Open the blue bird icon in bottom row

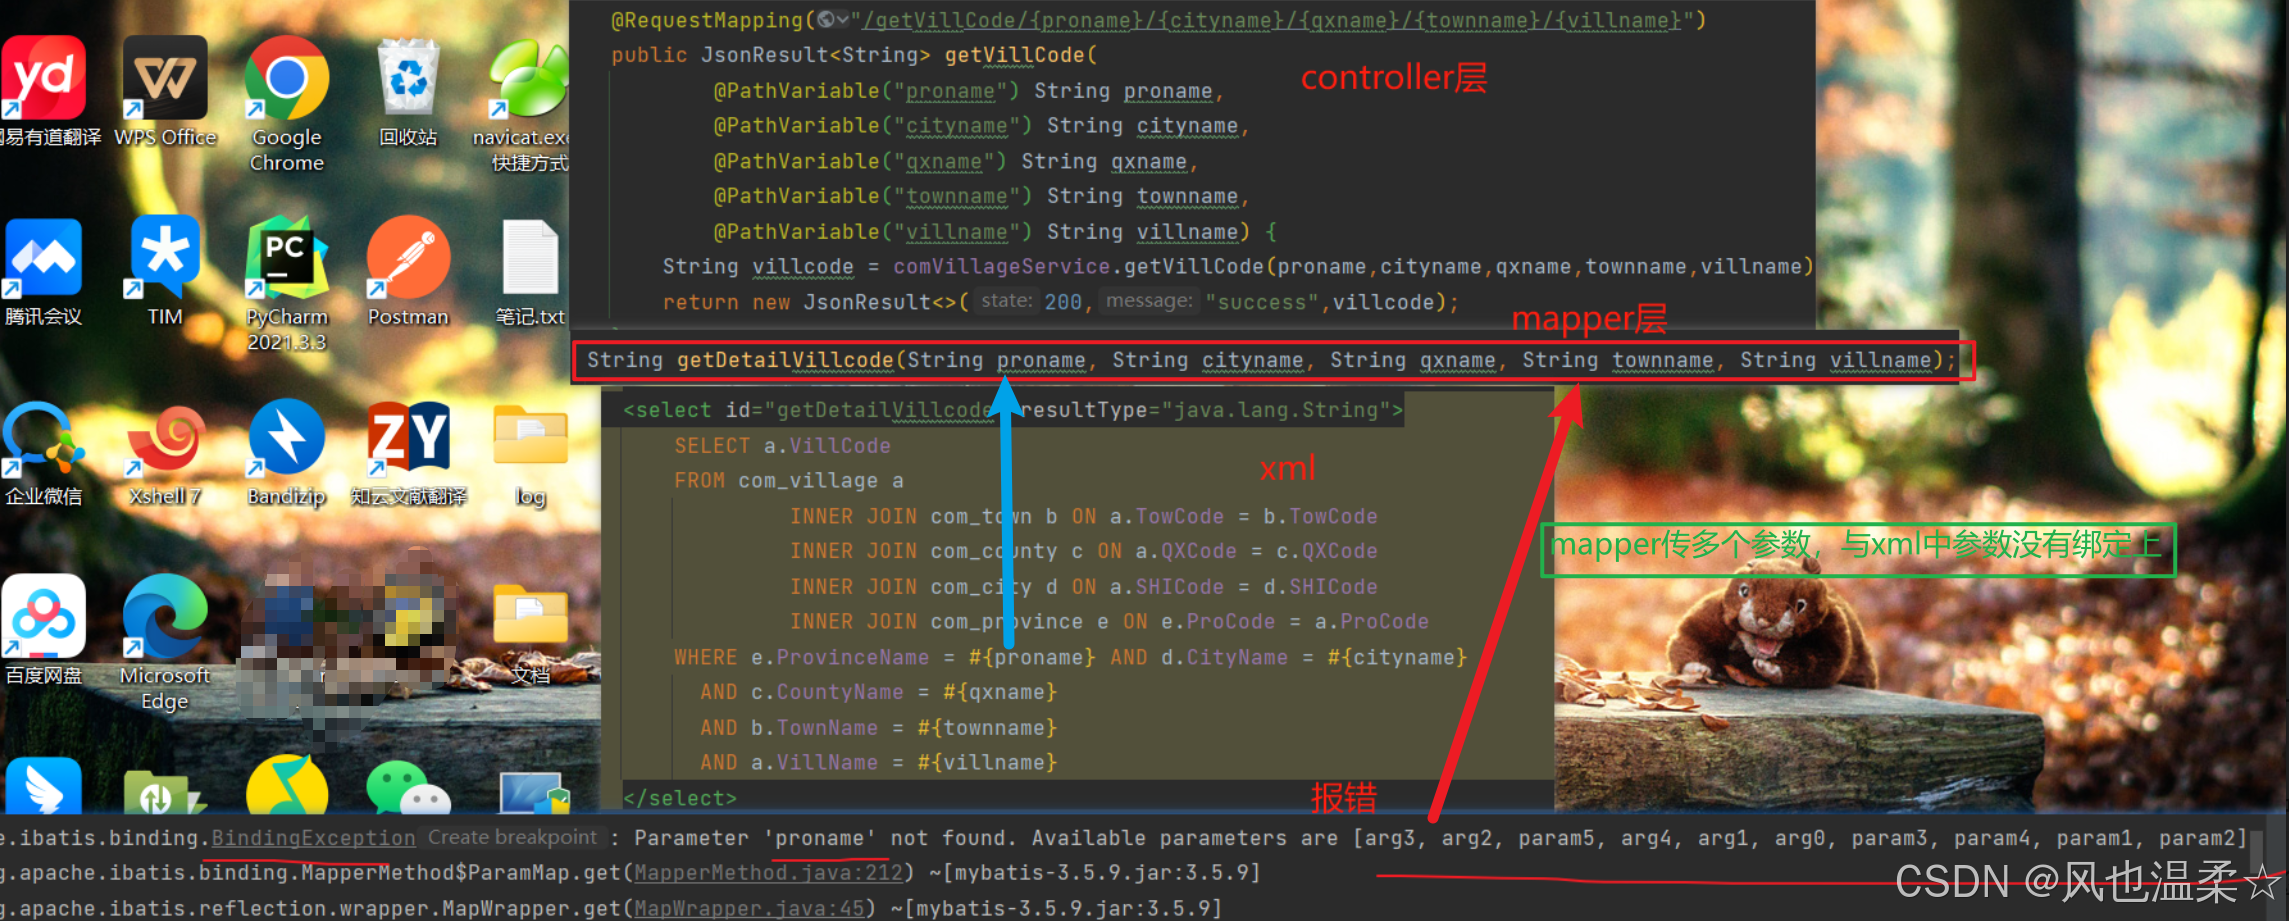[43, 786]
